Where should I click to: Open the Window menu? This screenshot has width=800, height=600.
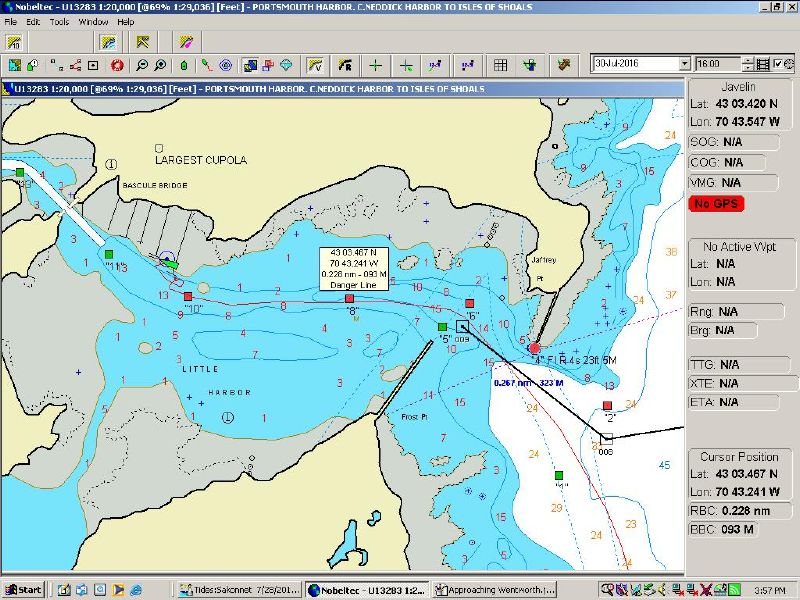tap(93, 21)
